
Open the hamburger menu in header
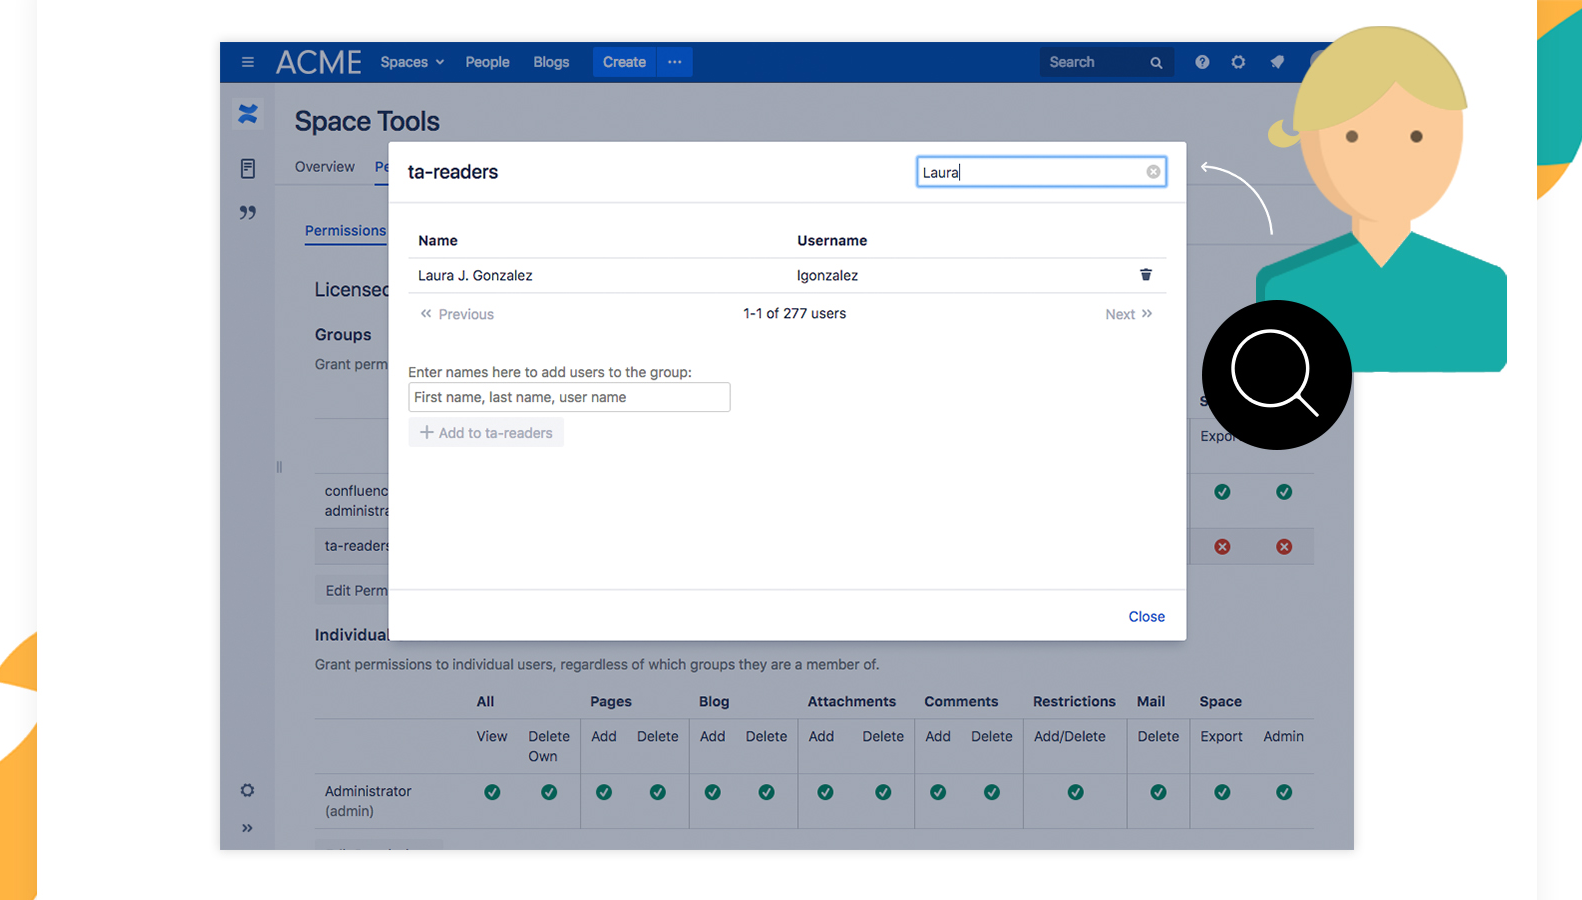point(248,62)
